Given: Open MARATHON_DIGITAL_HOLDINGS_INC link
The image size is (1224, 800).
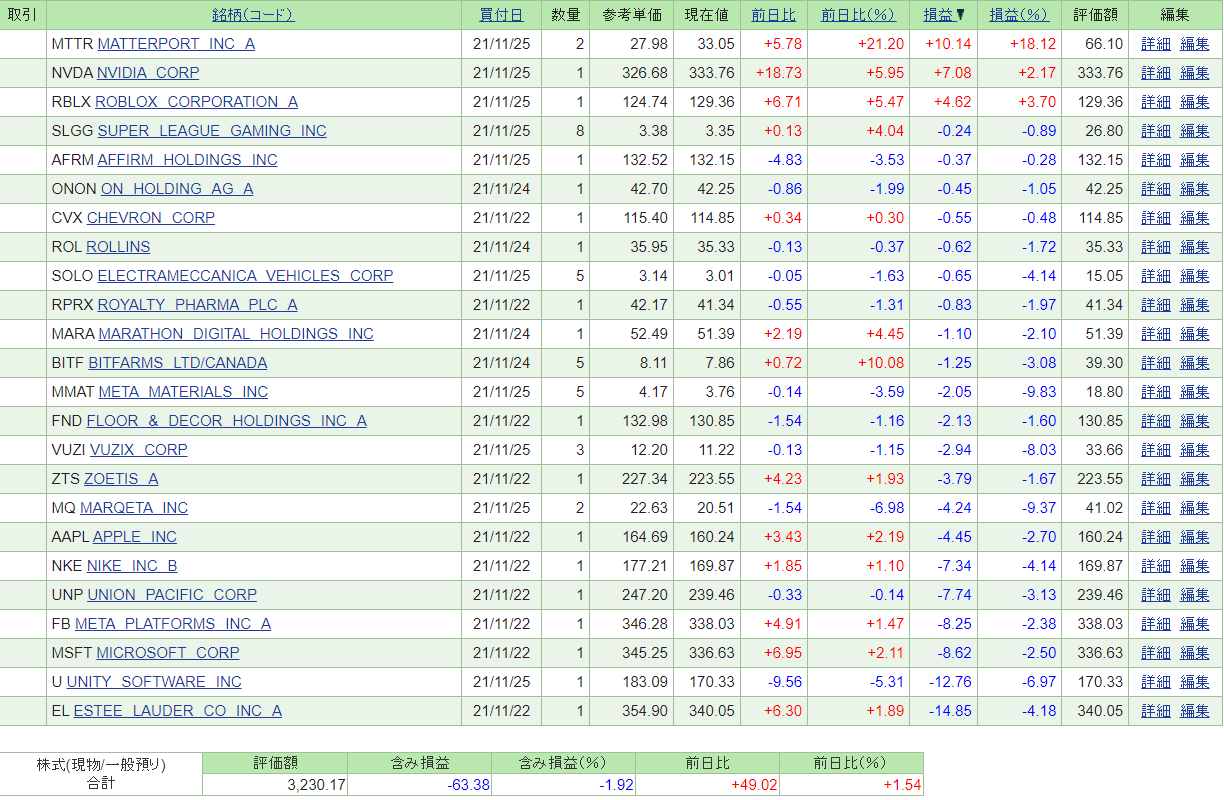Looking at the screenshot, I should coord(236,334).
